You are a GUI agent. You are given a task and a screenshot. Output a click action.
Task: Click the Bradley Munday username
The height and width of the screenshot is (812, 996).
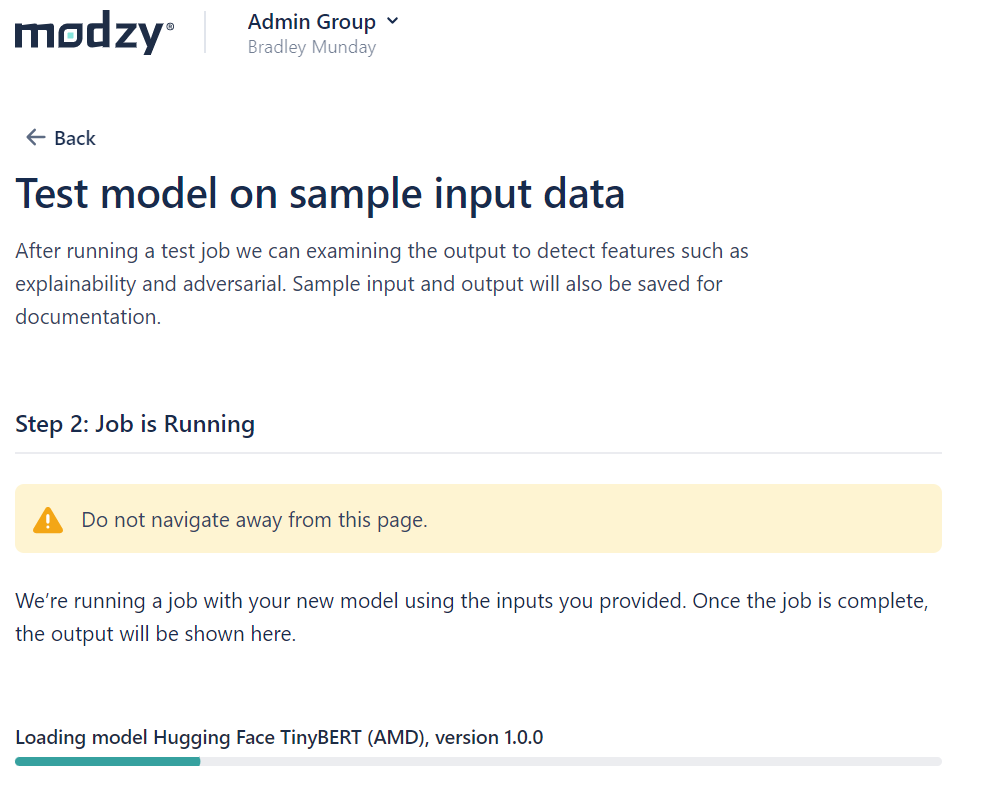point(312,46)
